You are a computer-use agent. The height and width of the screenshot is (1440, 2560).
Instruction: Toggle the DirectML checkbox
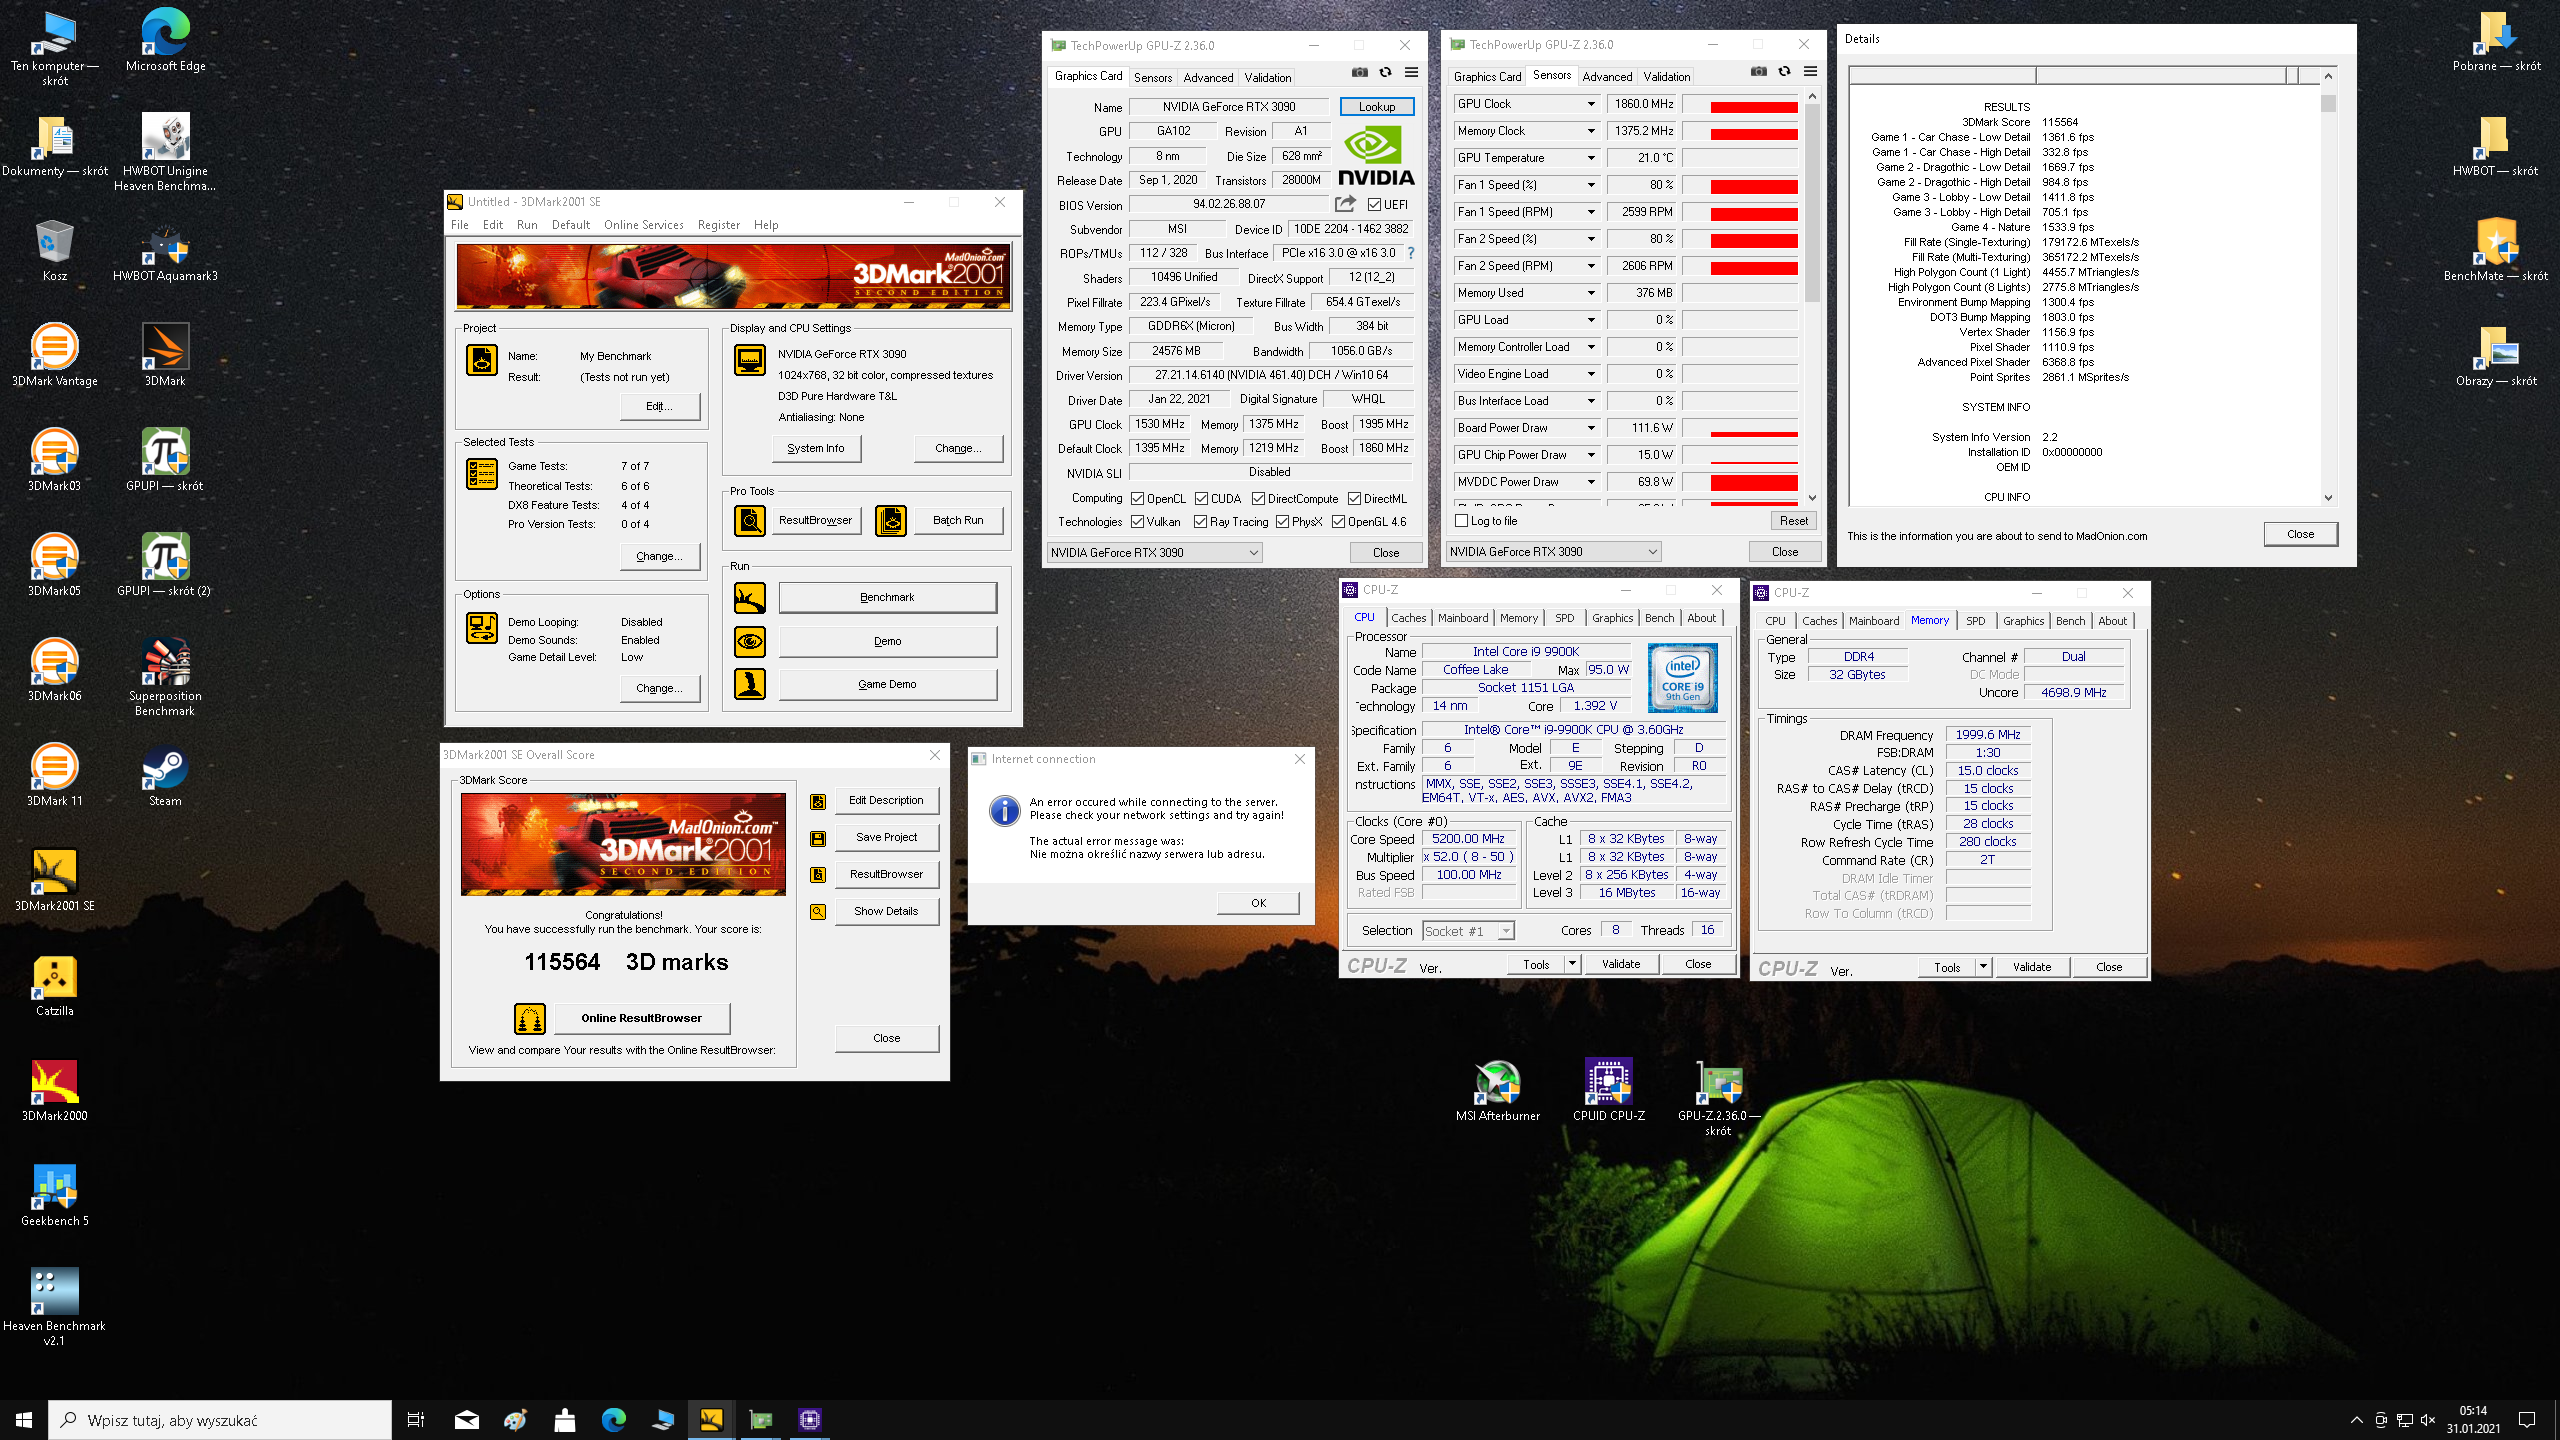(x=1354, y=499)
